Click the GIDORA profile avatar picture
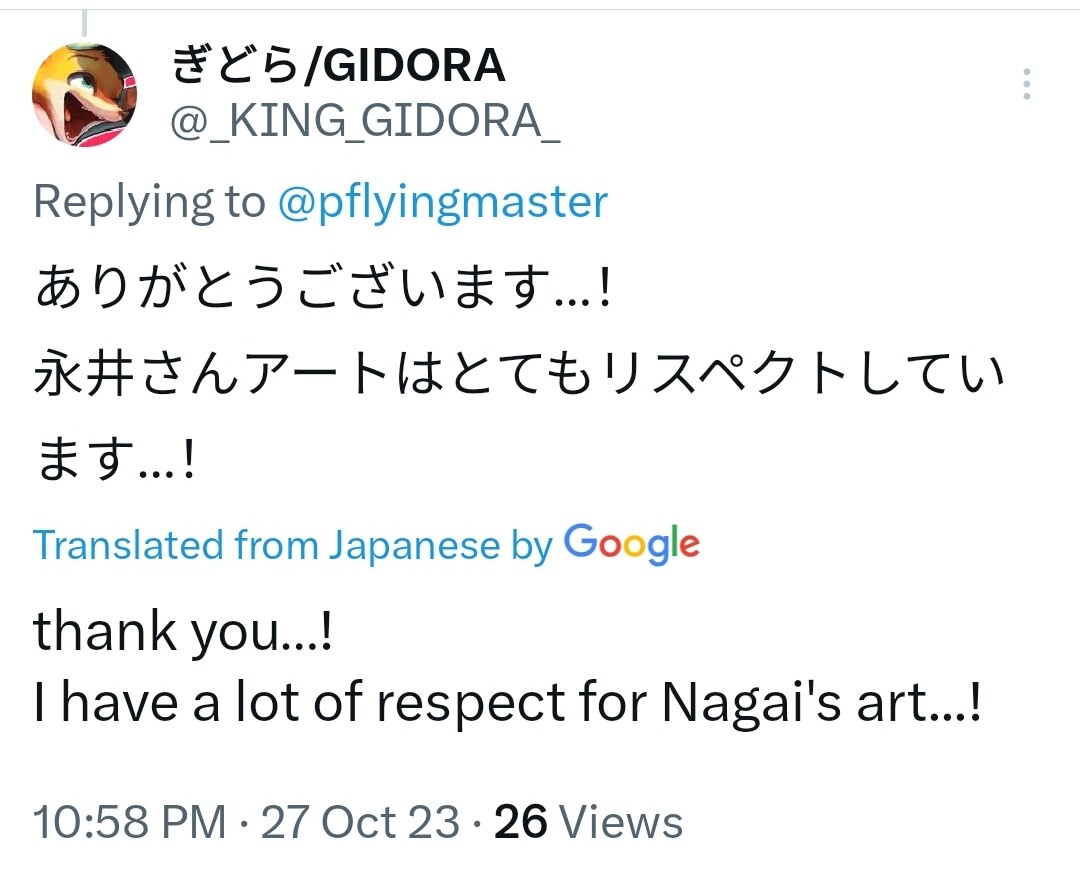The width and height of the screenshot is (1080, 878). click(85, 95)
